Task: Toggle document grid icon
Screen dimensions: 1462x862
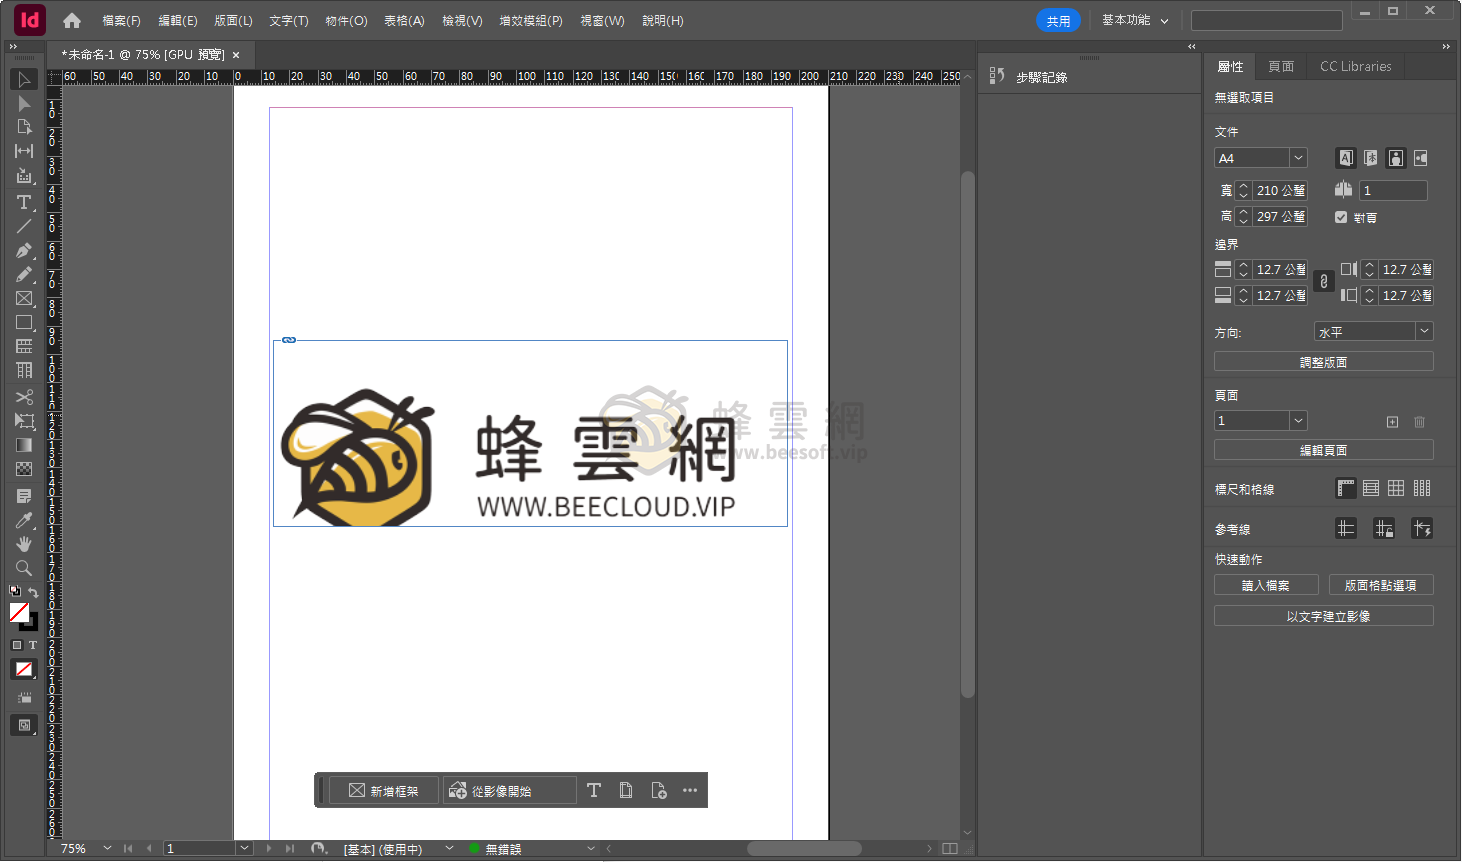Action: [x=1396, y=488]
